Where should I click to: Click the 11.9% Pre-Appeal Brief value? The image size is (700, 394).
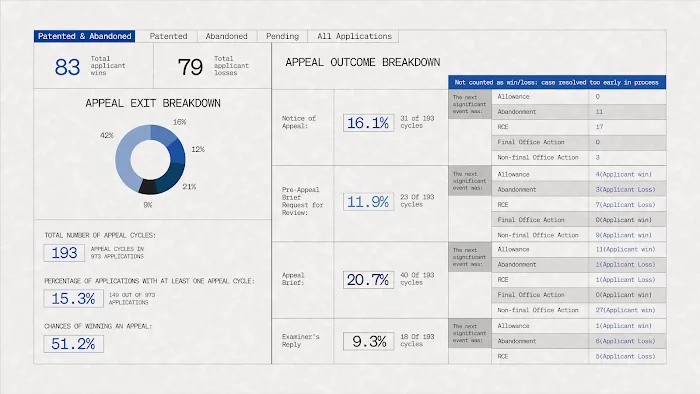(x=368, y=202)
